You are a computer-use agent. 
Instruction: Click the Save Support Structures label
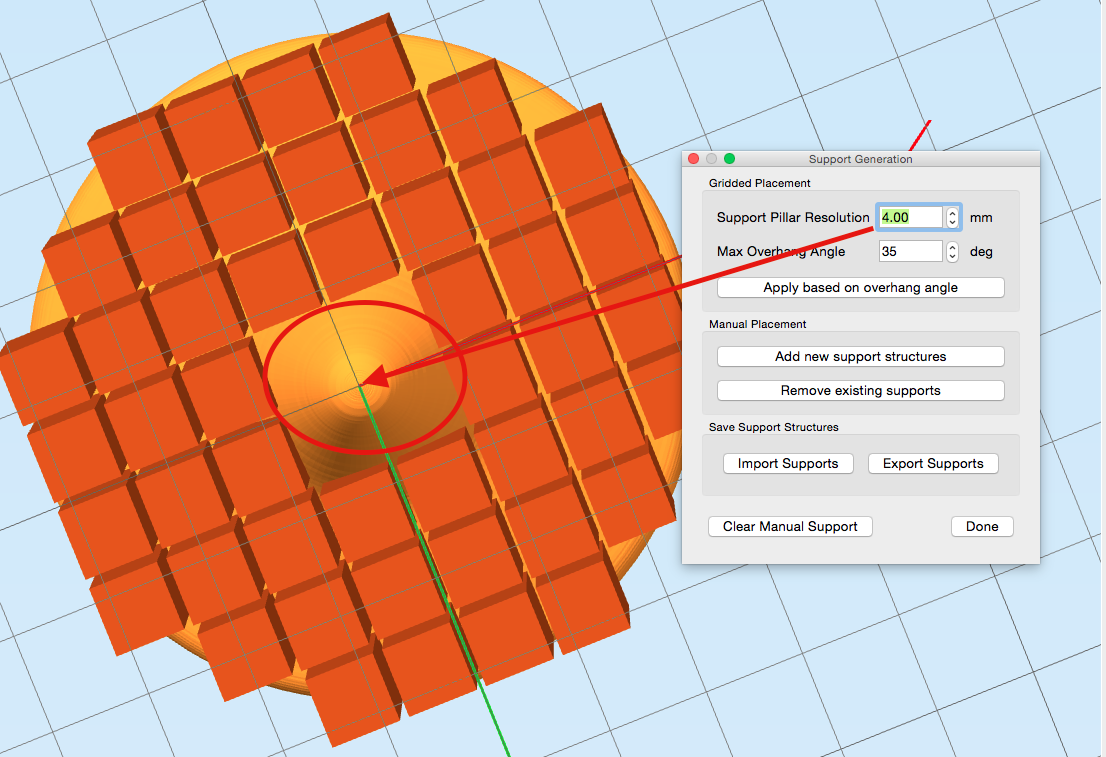pos(774,427)
